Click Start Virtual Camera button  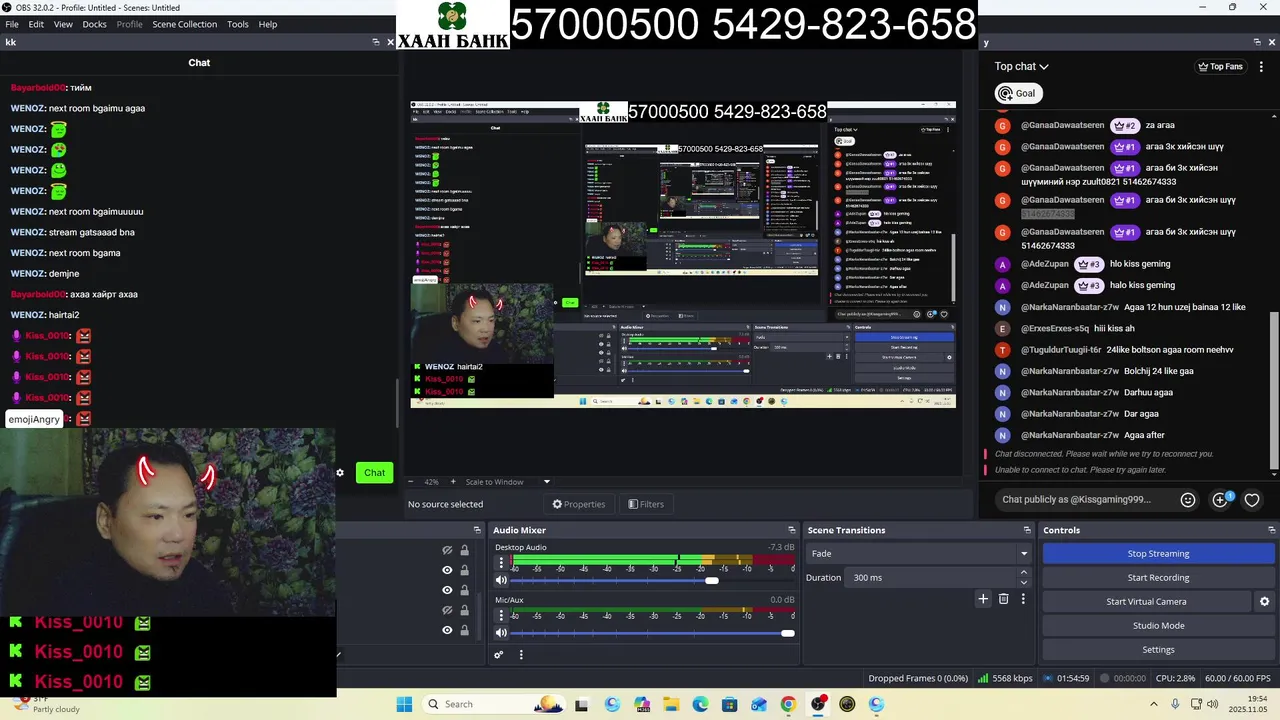tap(1146, 602)
